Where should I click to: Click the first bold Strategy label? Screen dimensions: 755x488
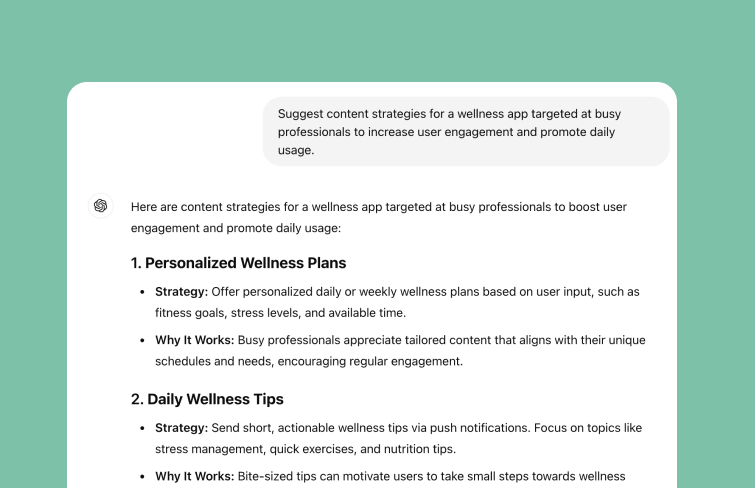[182, 292]
